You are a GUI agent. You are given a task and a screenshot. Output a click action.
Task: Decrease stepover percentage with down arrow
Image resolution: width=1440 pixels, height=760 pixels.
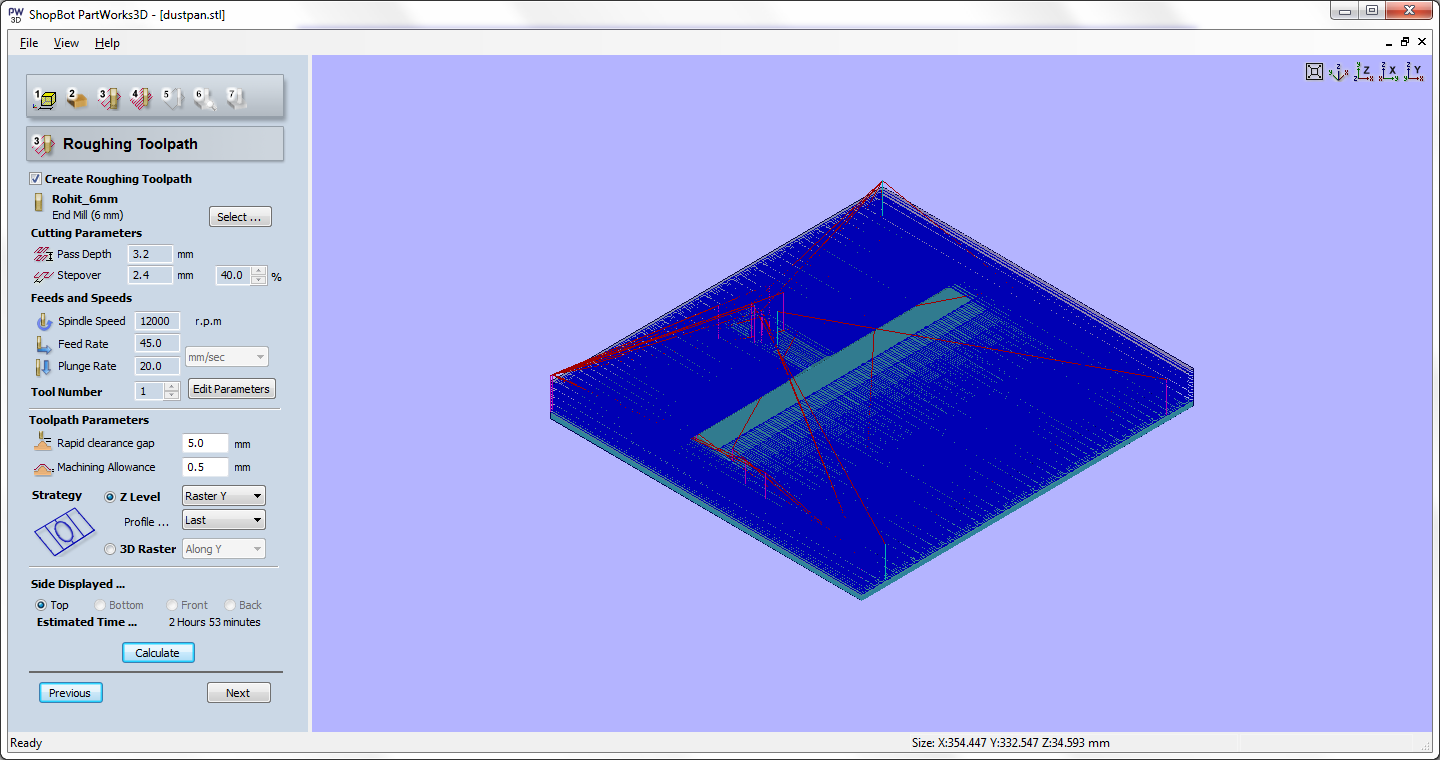259,280
